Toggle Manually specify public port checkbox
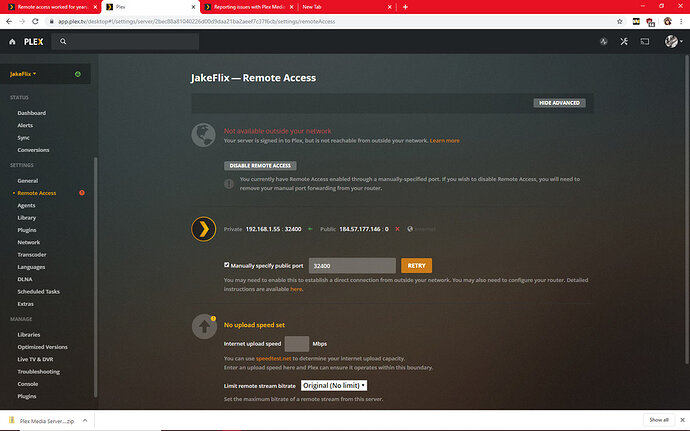690x431 pixels. tap(227, 265)
